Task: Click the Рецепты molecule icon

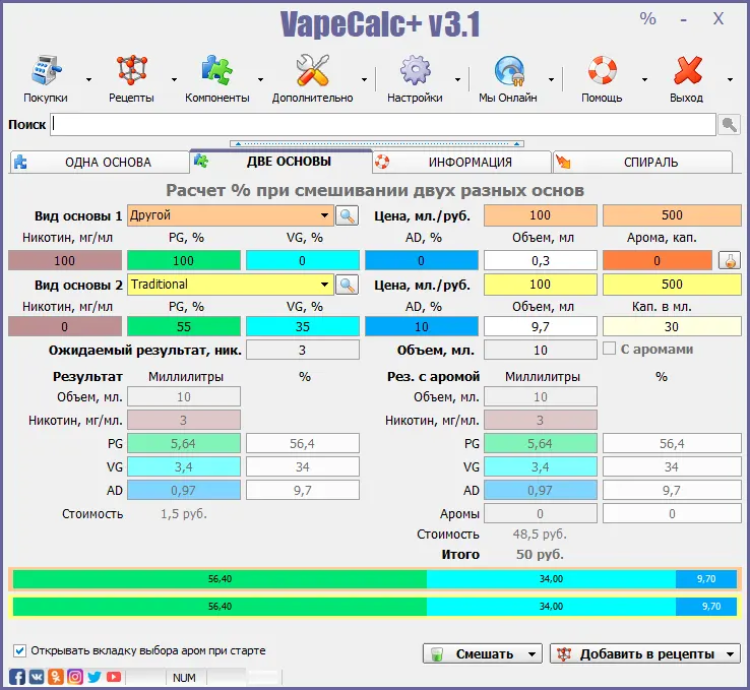Action: click(131, 72)
